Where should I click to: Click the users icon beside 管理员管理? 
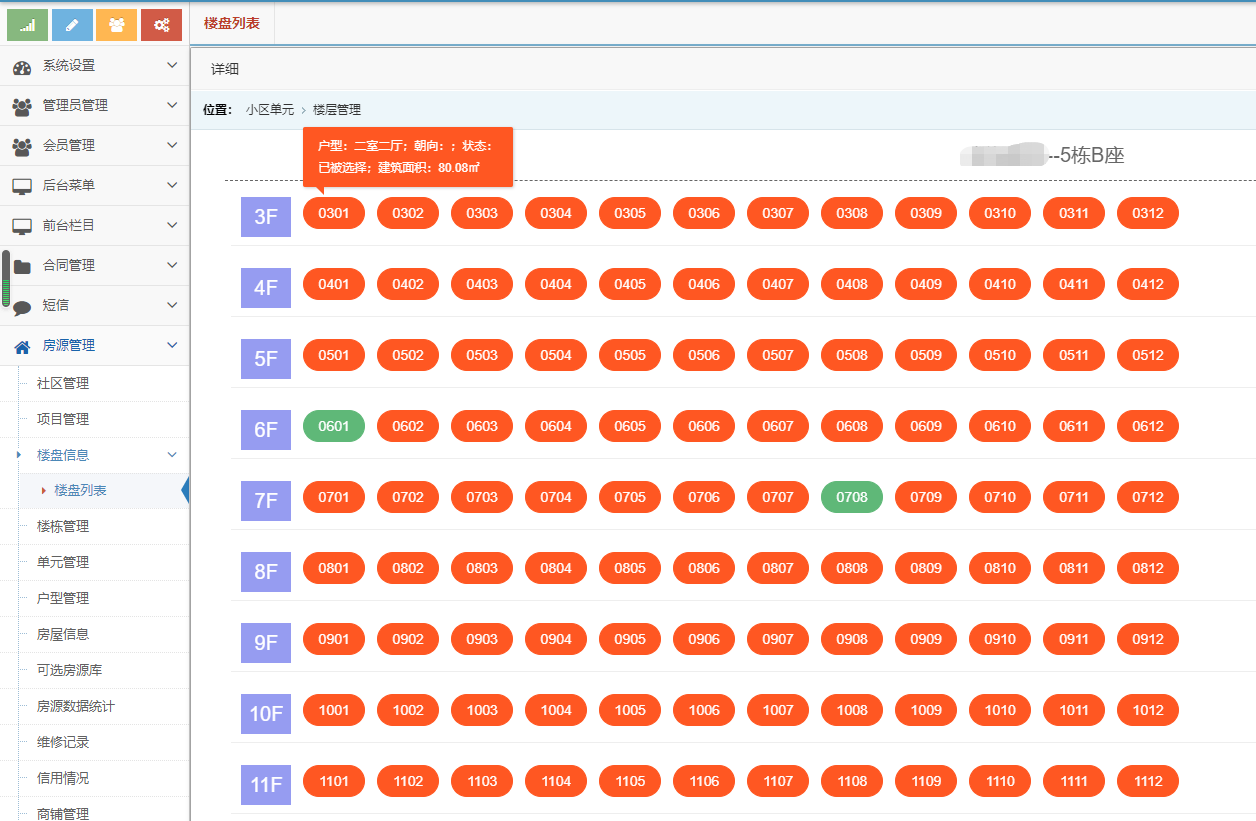pos(21,106)
